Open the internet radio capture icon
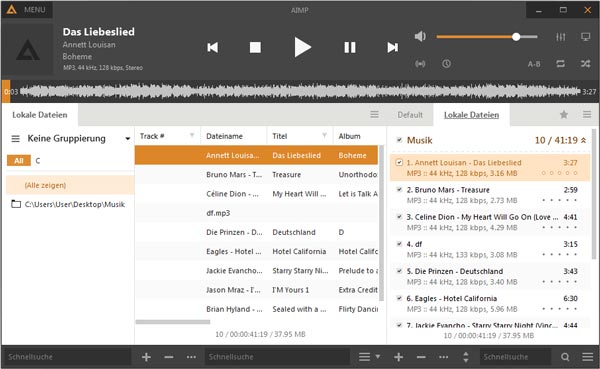Viewport: 600px width, 369px height. click(420, 64)
